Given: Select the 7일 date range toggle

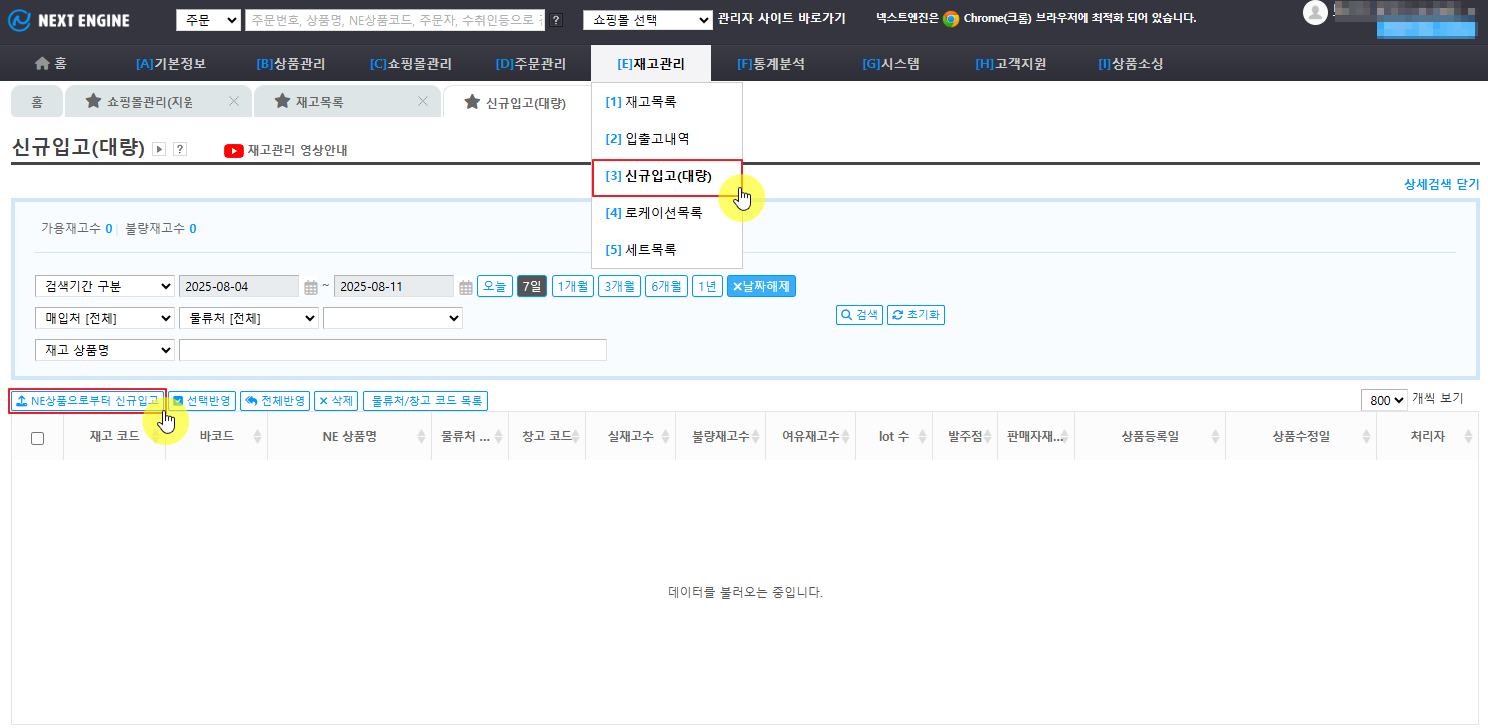Looking at the screenshot, I should 531,286.
